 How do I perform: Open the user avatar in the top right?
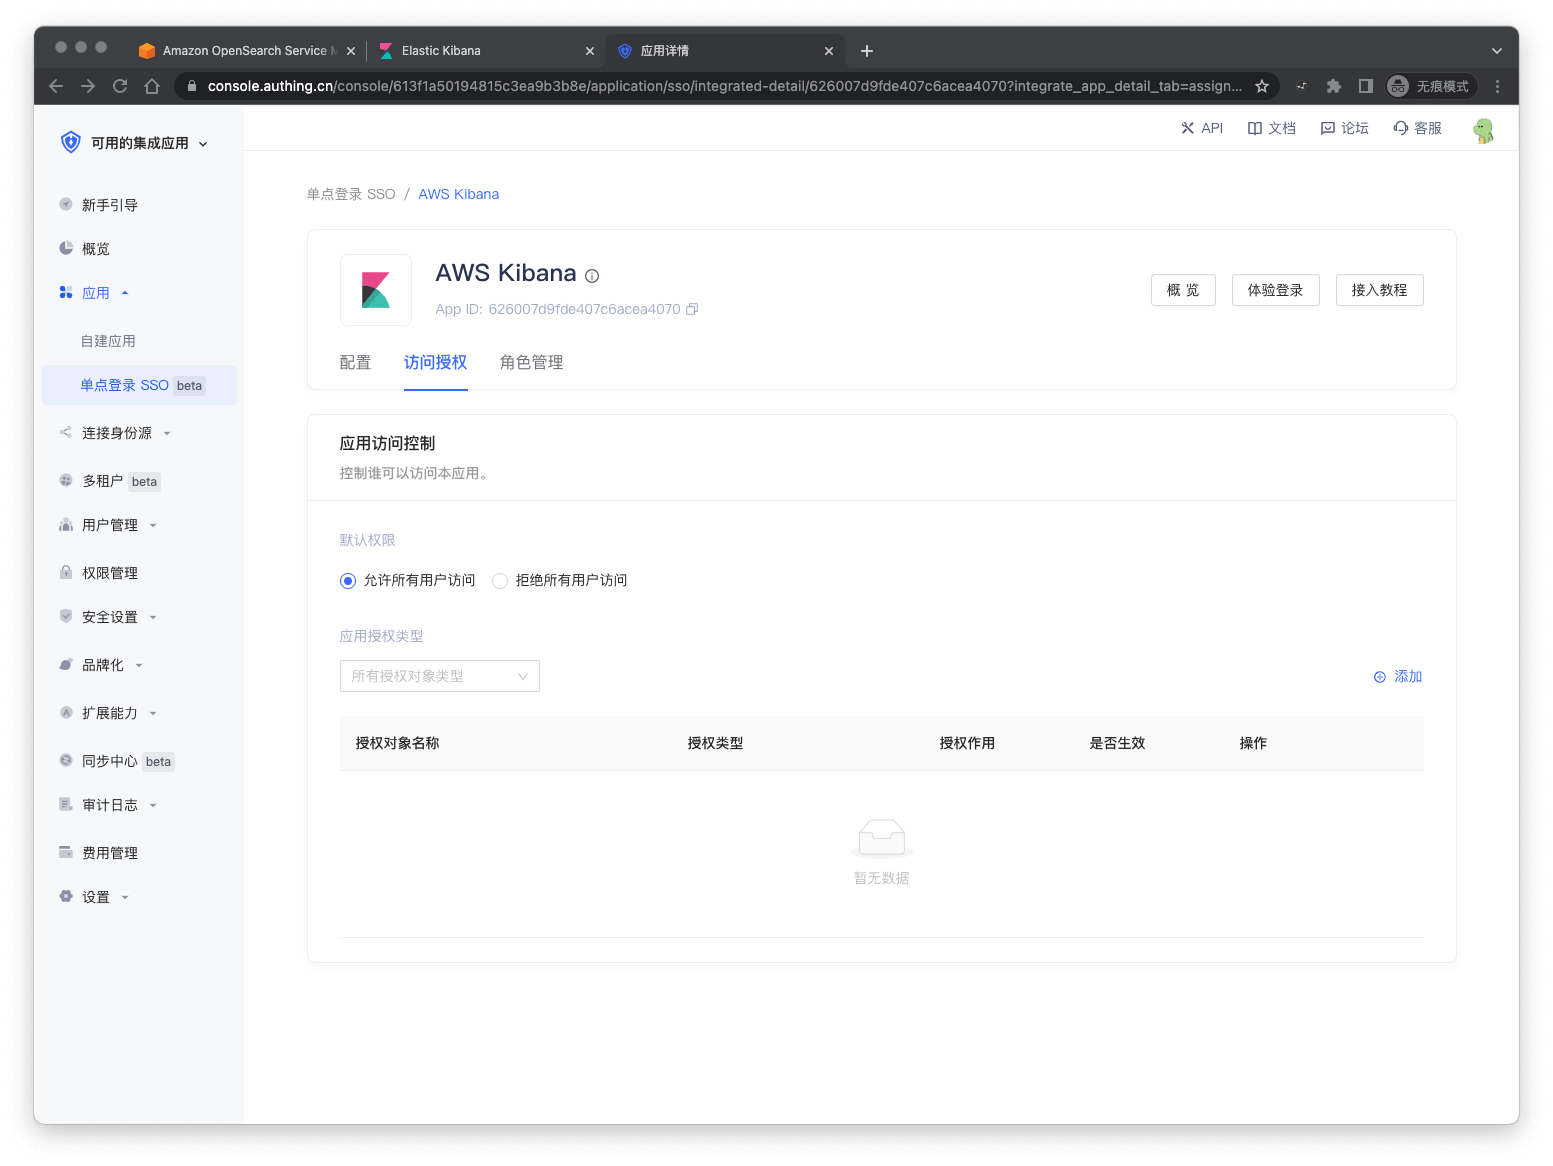point(1483,130)
